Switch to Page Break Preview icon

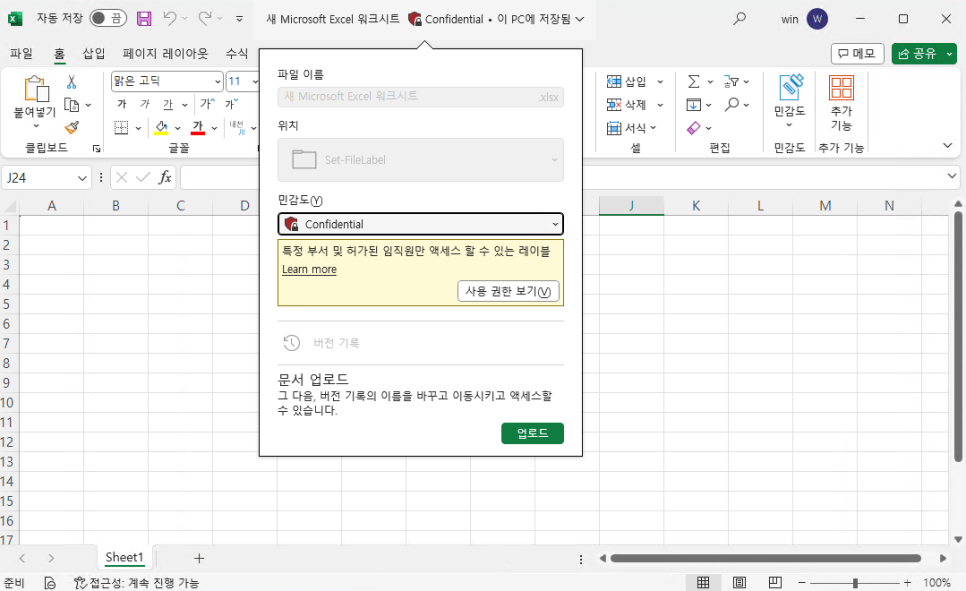pos(775,582)
